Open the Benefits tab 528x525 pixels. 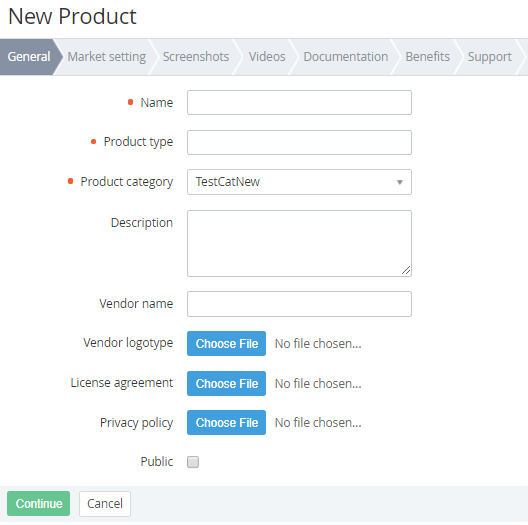coord(427,57)
